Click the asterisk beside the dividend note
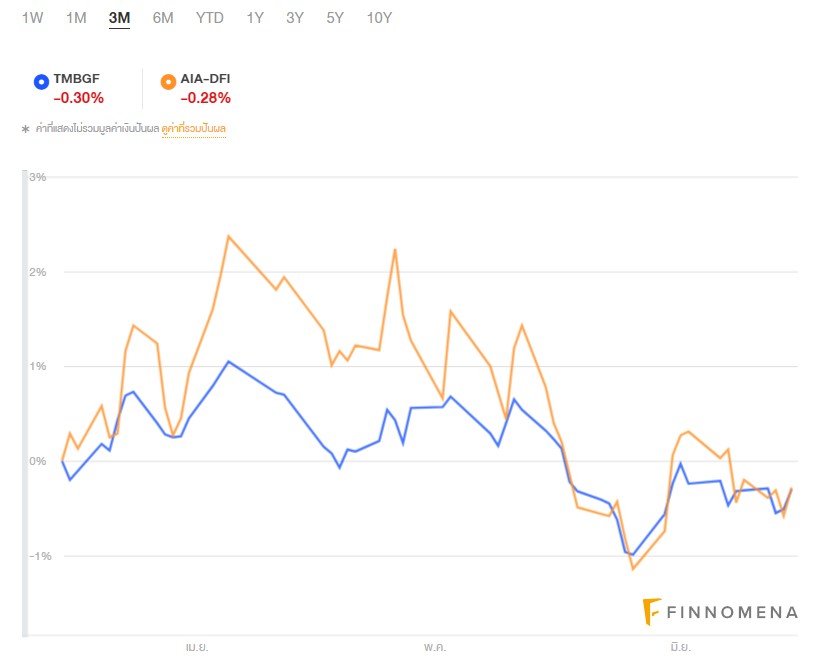The height and width of the screenshot is (663, 822). pos(25,129)
